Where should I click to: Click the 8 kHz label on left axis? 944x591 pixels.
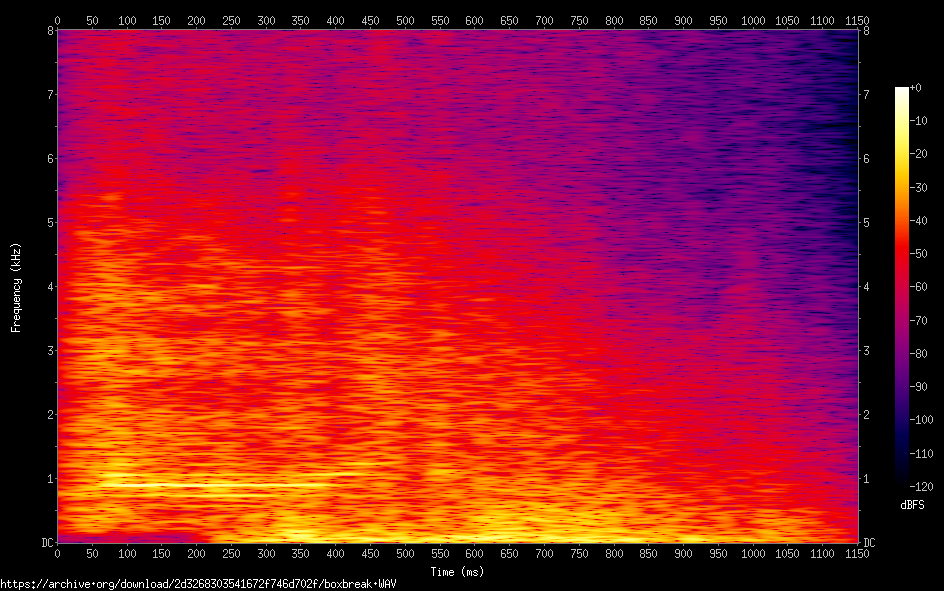point(48,30)
